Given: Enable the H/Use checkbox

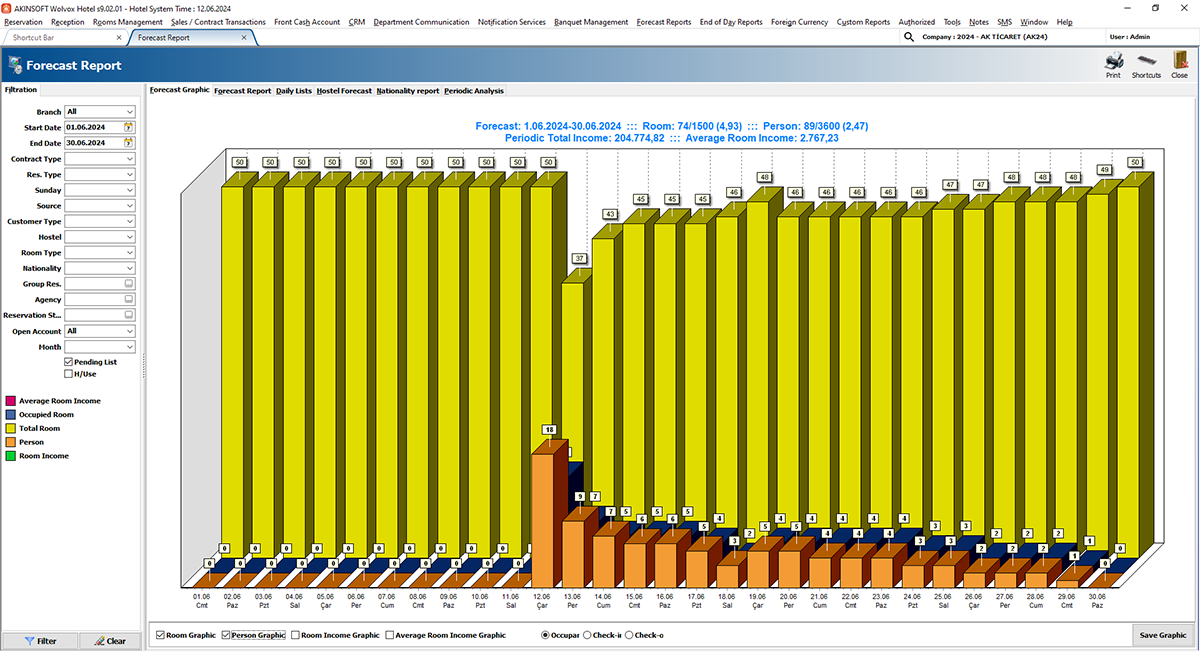Looking at the screenshot, I should (68, 374).
